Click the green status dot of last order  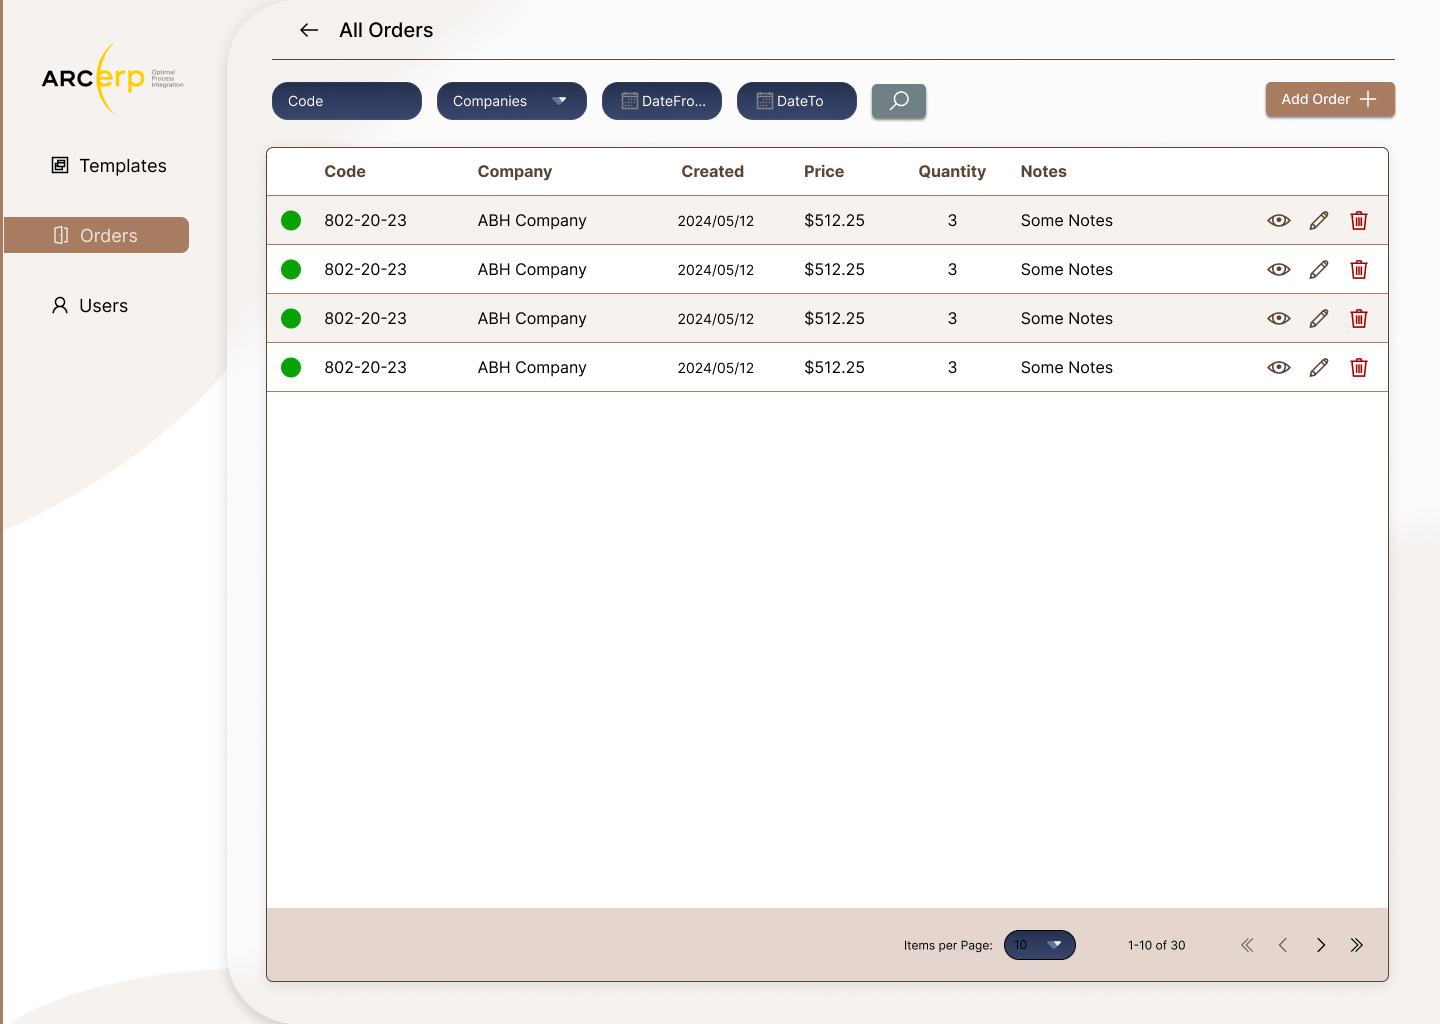click(291, 367)
